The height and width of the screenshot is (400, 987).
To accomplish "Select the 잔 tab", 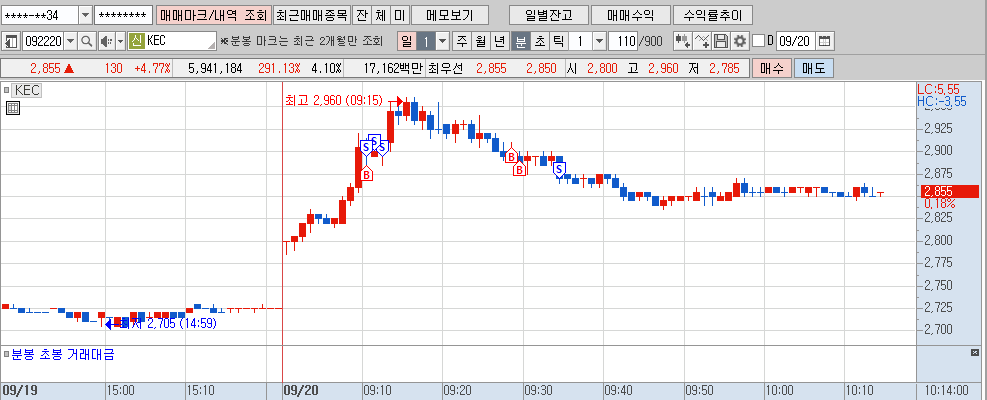I will click(361, 14).
